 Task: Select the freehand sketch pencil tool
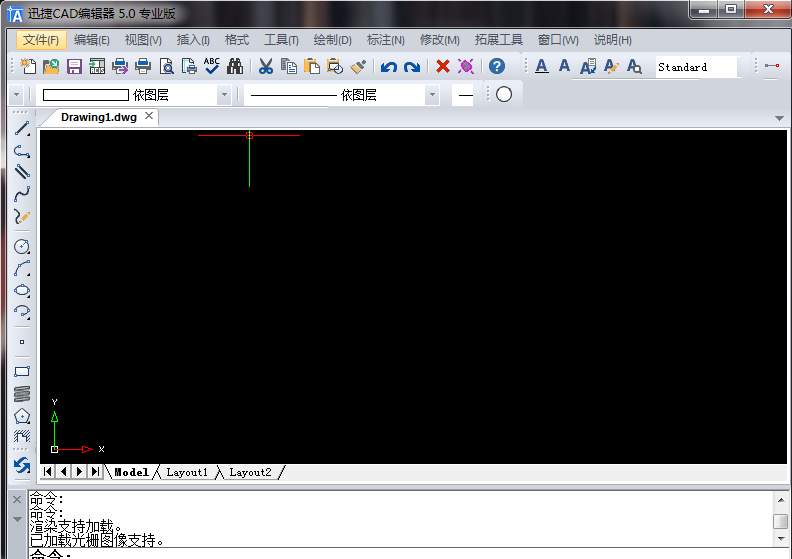[22, 217]
